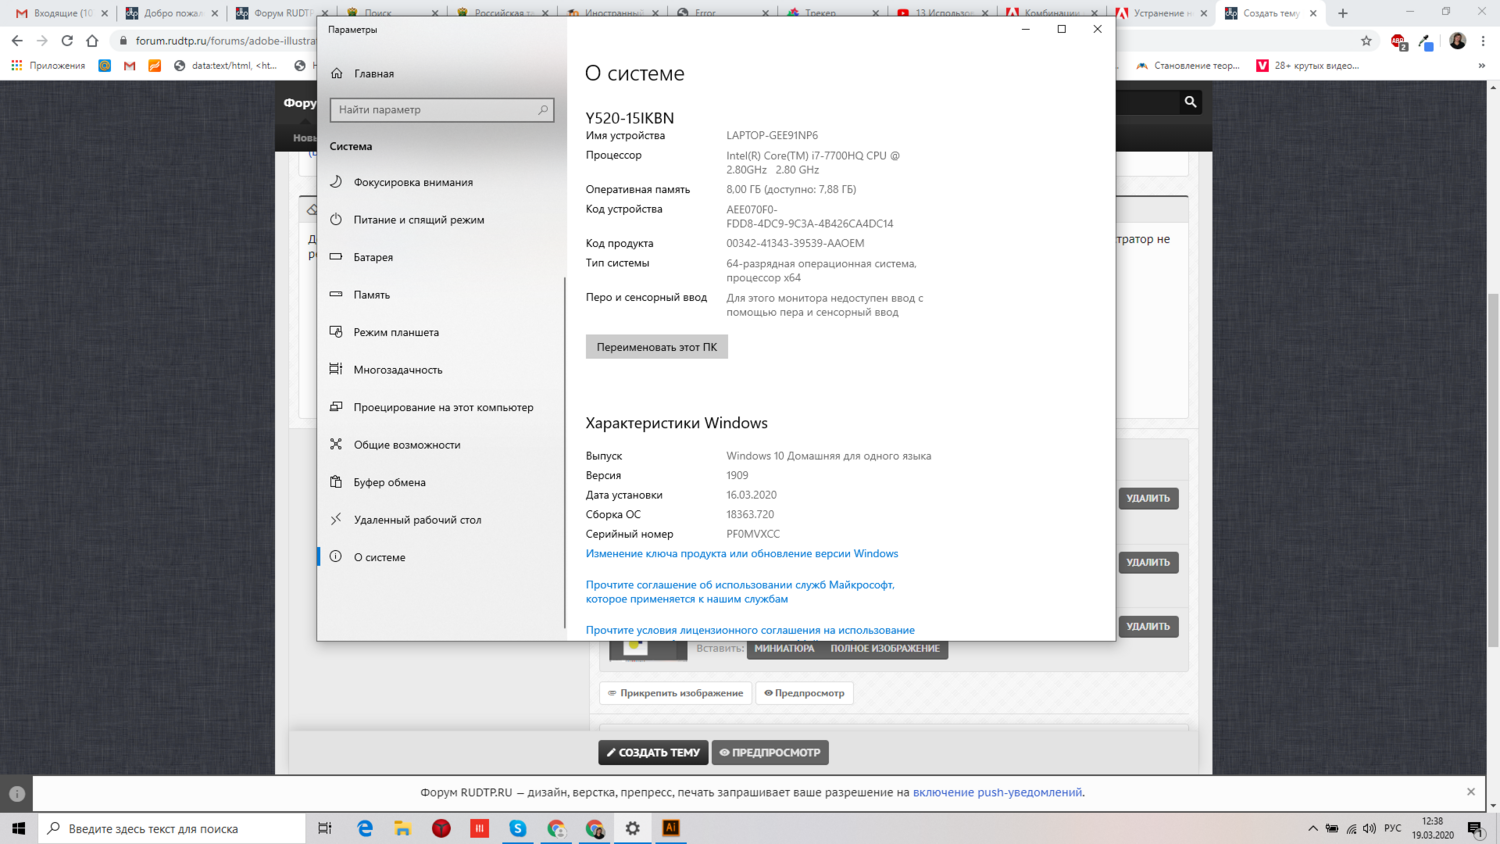Screen dimensions: 1500x844
Task: Insert attachment as ПОЛНОЕ ИЗОБРАЖЕНИЕ
Action: pos(885,649)
